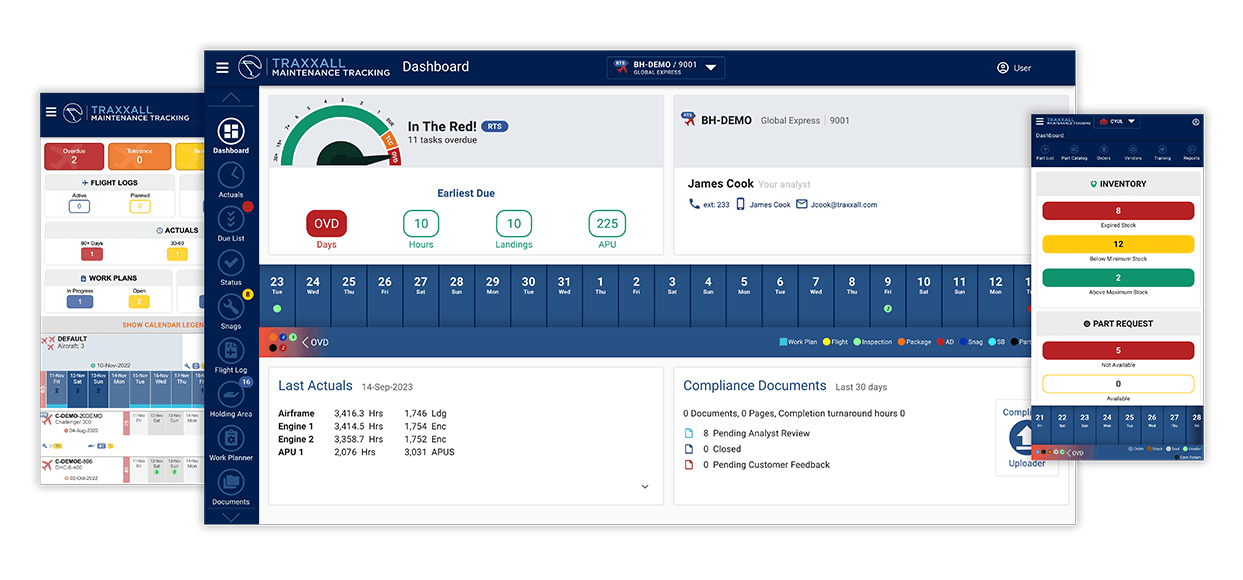
Task: Click the Work Plans Open count
Action: tap(140, 302)
